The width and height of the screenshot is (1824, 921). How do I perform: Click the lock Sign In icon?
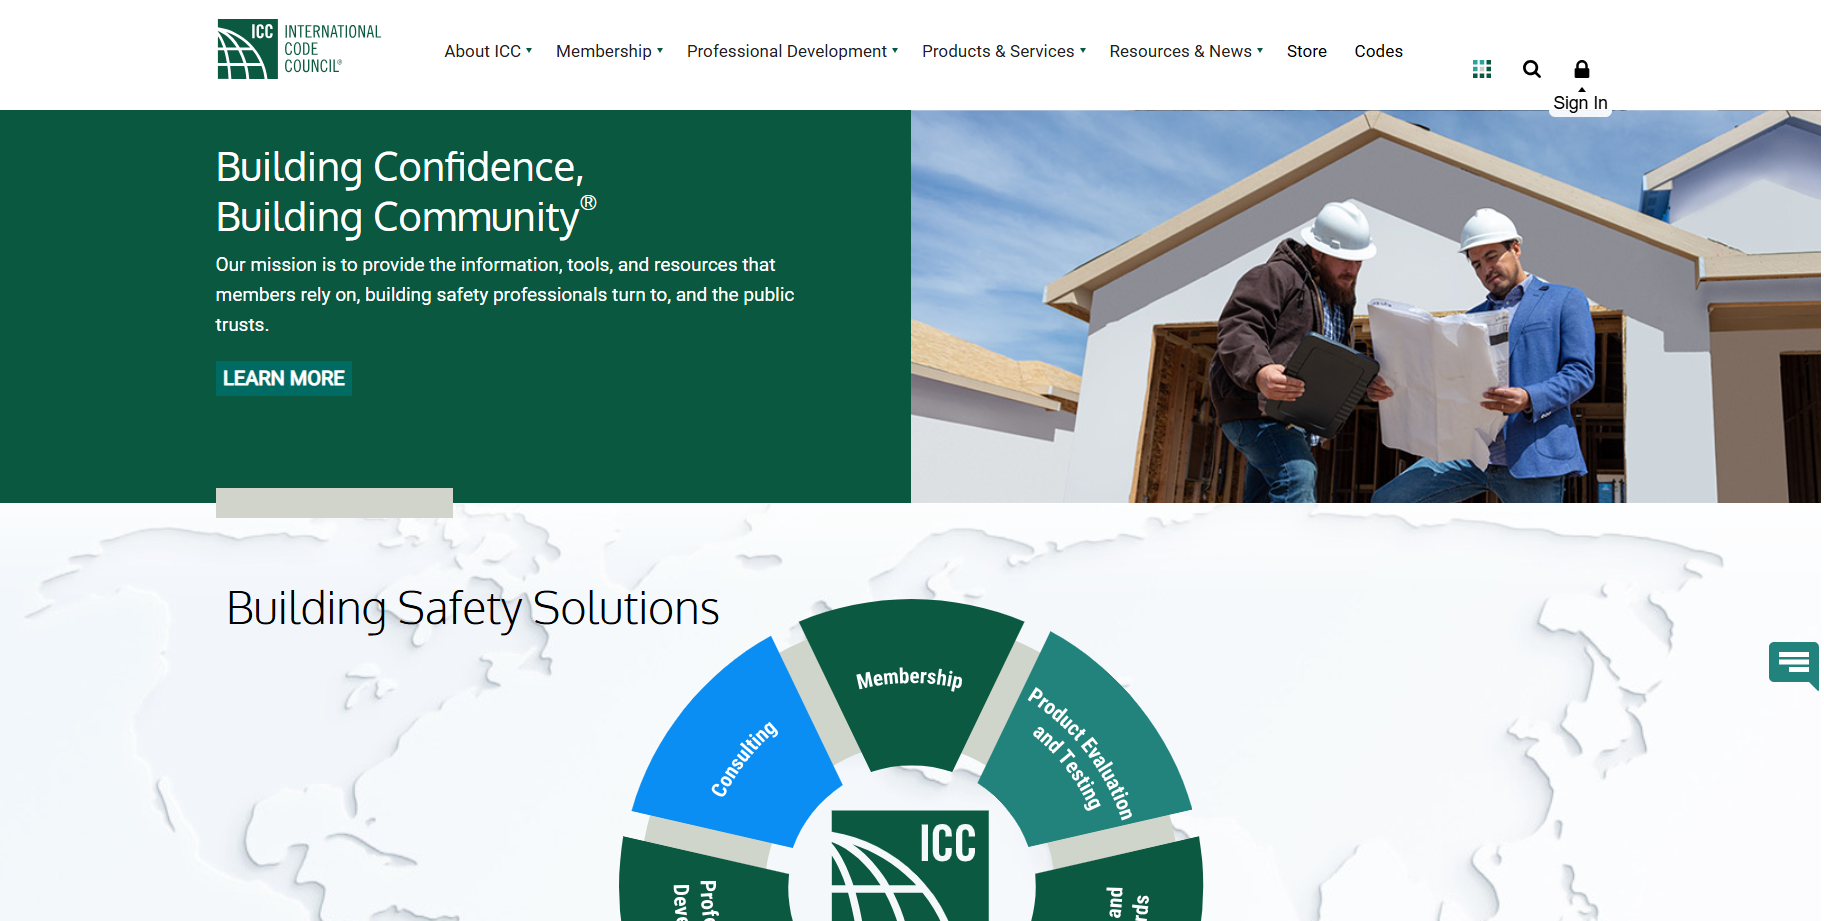[1581, 68]
